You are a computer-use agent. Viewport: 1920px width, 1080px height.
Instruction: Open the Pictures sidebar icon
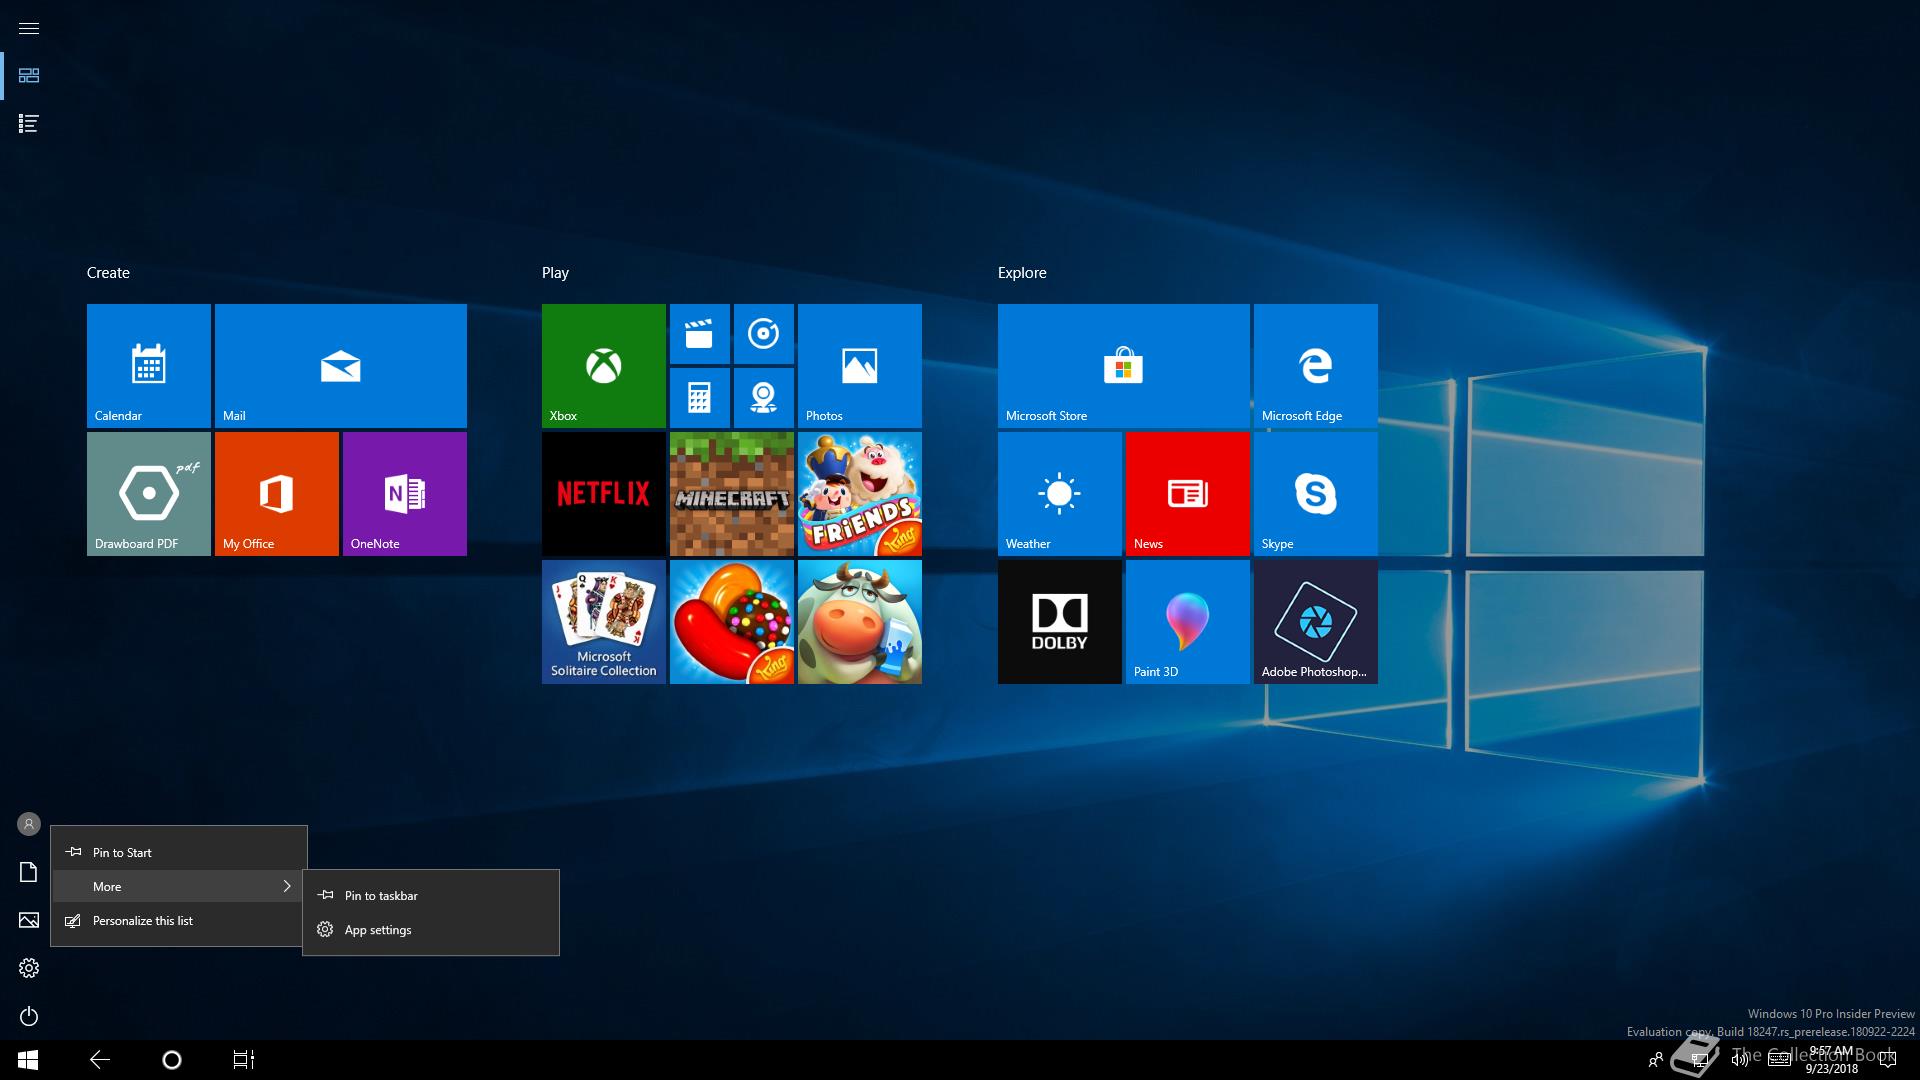(29, 920)
